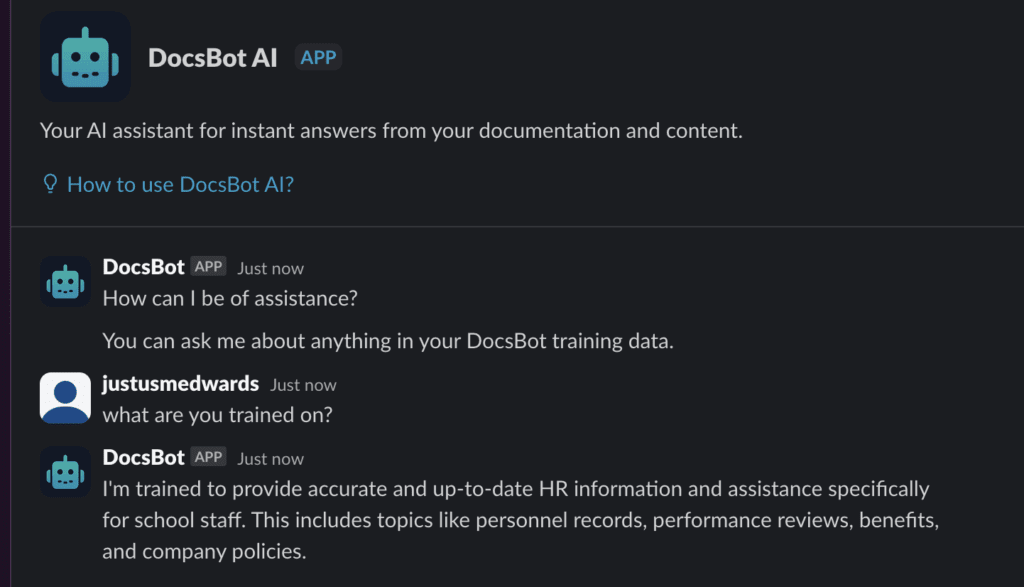1024x587 pixels.
Task: Click DocsBot avatar beside the HR reply
Action: tap(65, 471)
